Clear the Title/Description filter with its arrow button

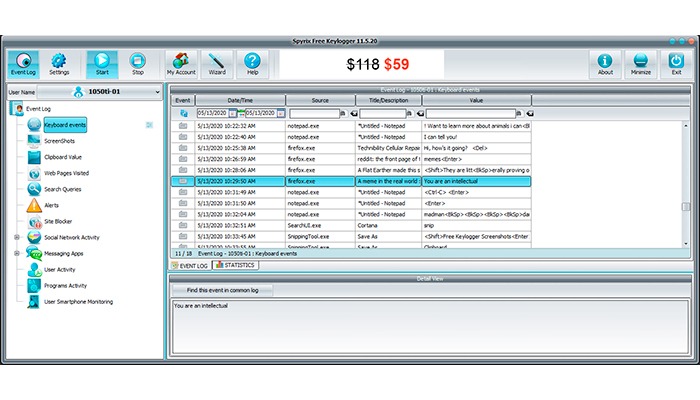point(420,114)
